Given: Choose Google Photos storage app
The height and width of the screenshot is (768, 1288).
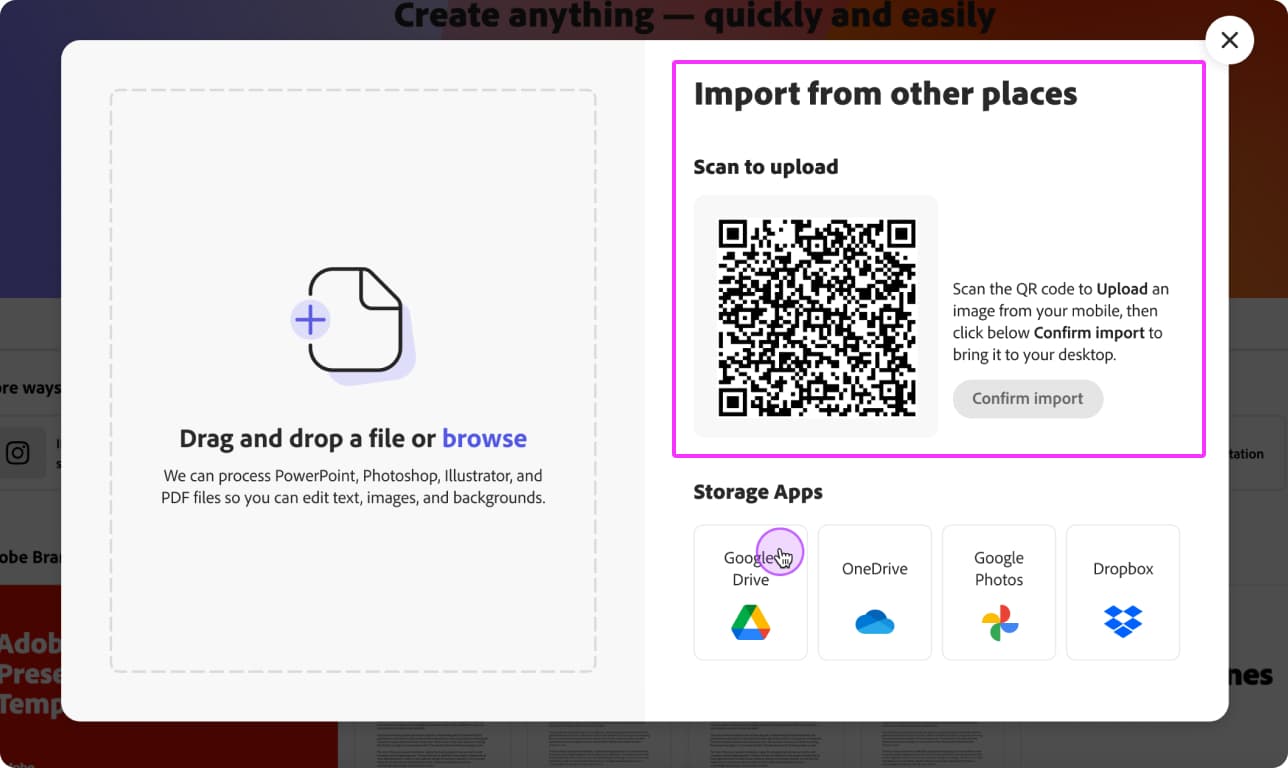Looking at the screenshot, I should coord(998,592).
